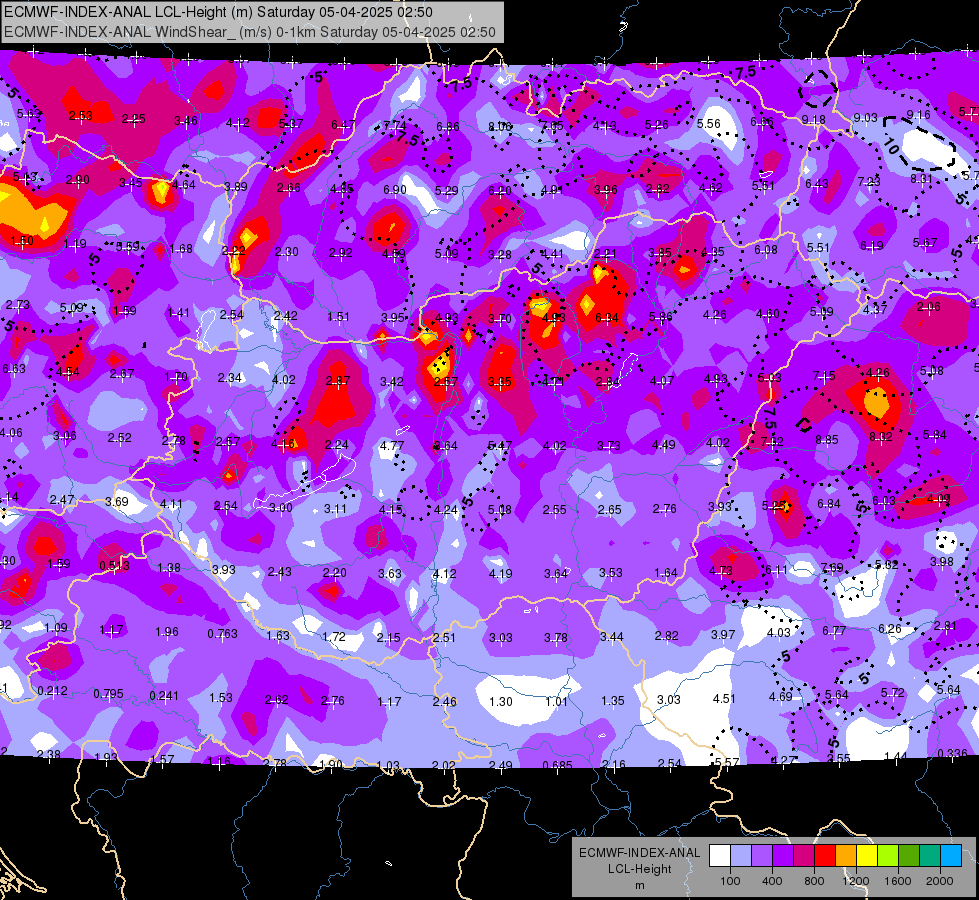Viewport: 979px width, 900px height.
Task: Click the wind shear value 4.51
Action: pyautogui.click(x=724, y=698)
